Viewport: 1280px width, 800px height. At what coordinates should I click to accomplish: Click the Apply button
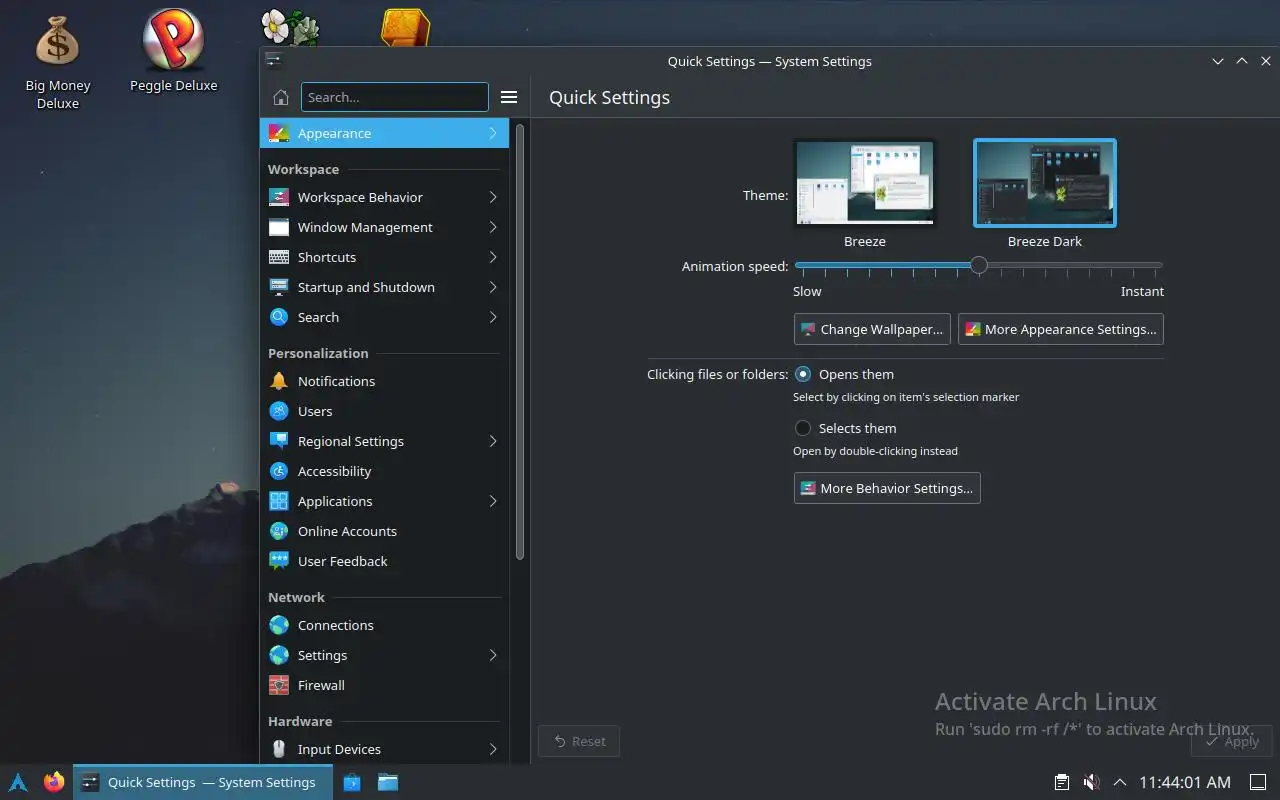[x=1232, y=741]
